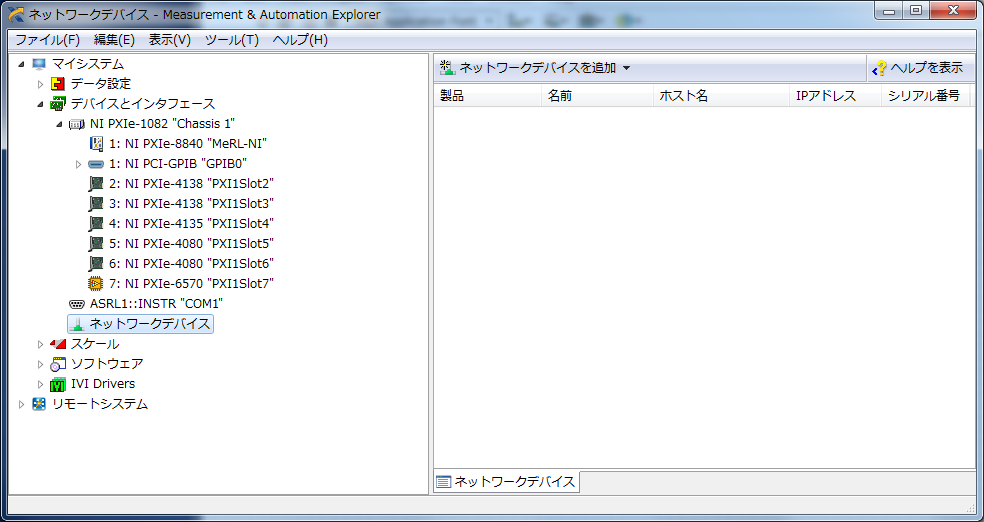Viewport: 984px width, 522px height.
Task: Click the デバイスとインタフェース icon
Action: coord(58,104)
